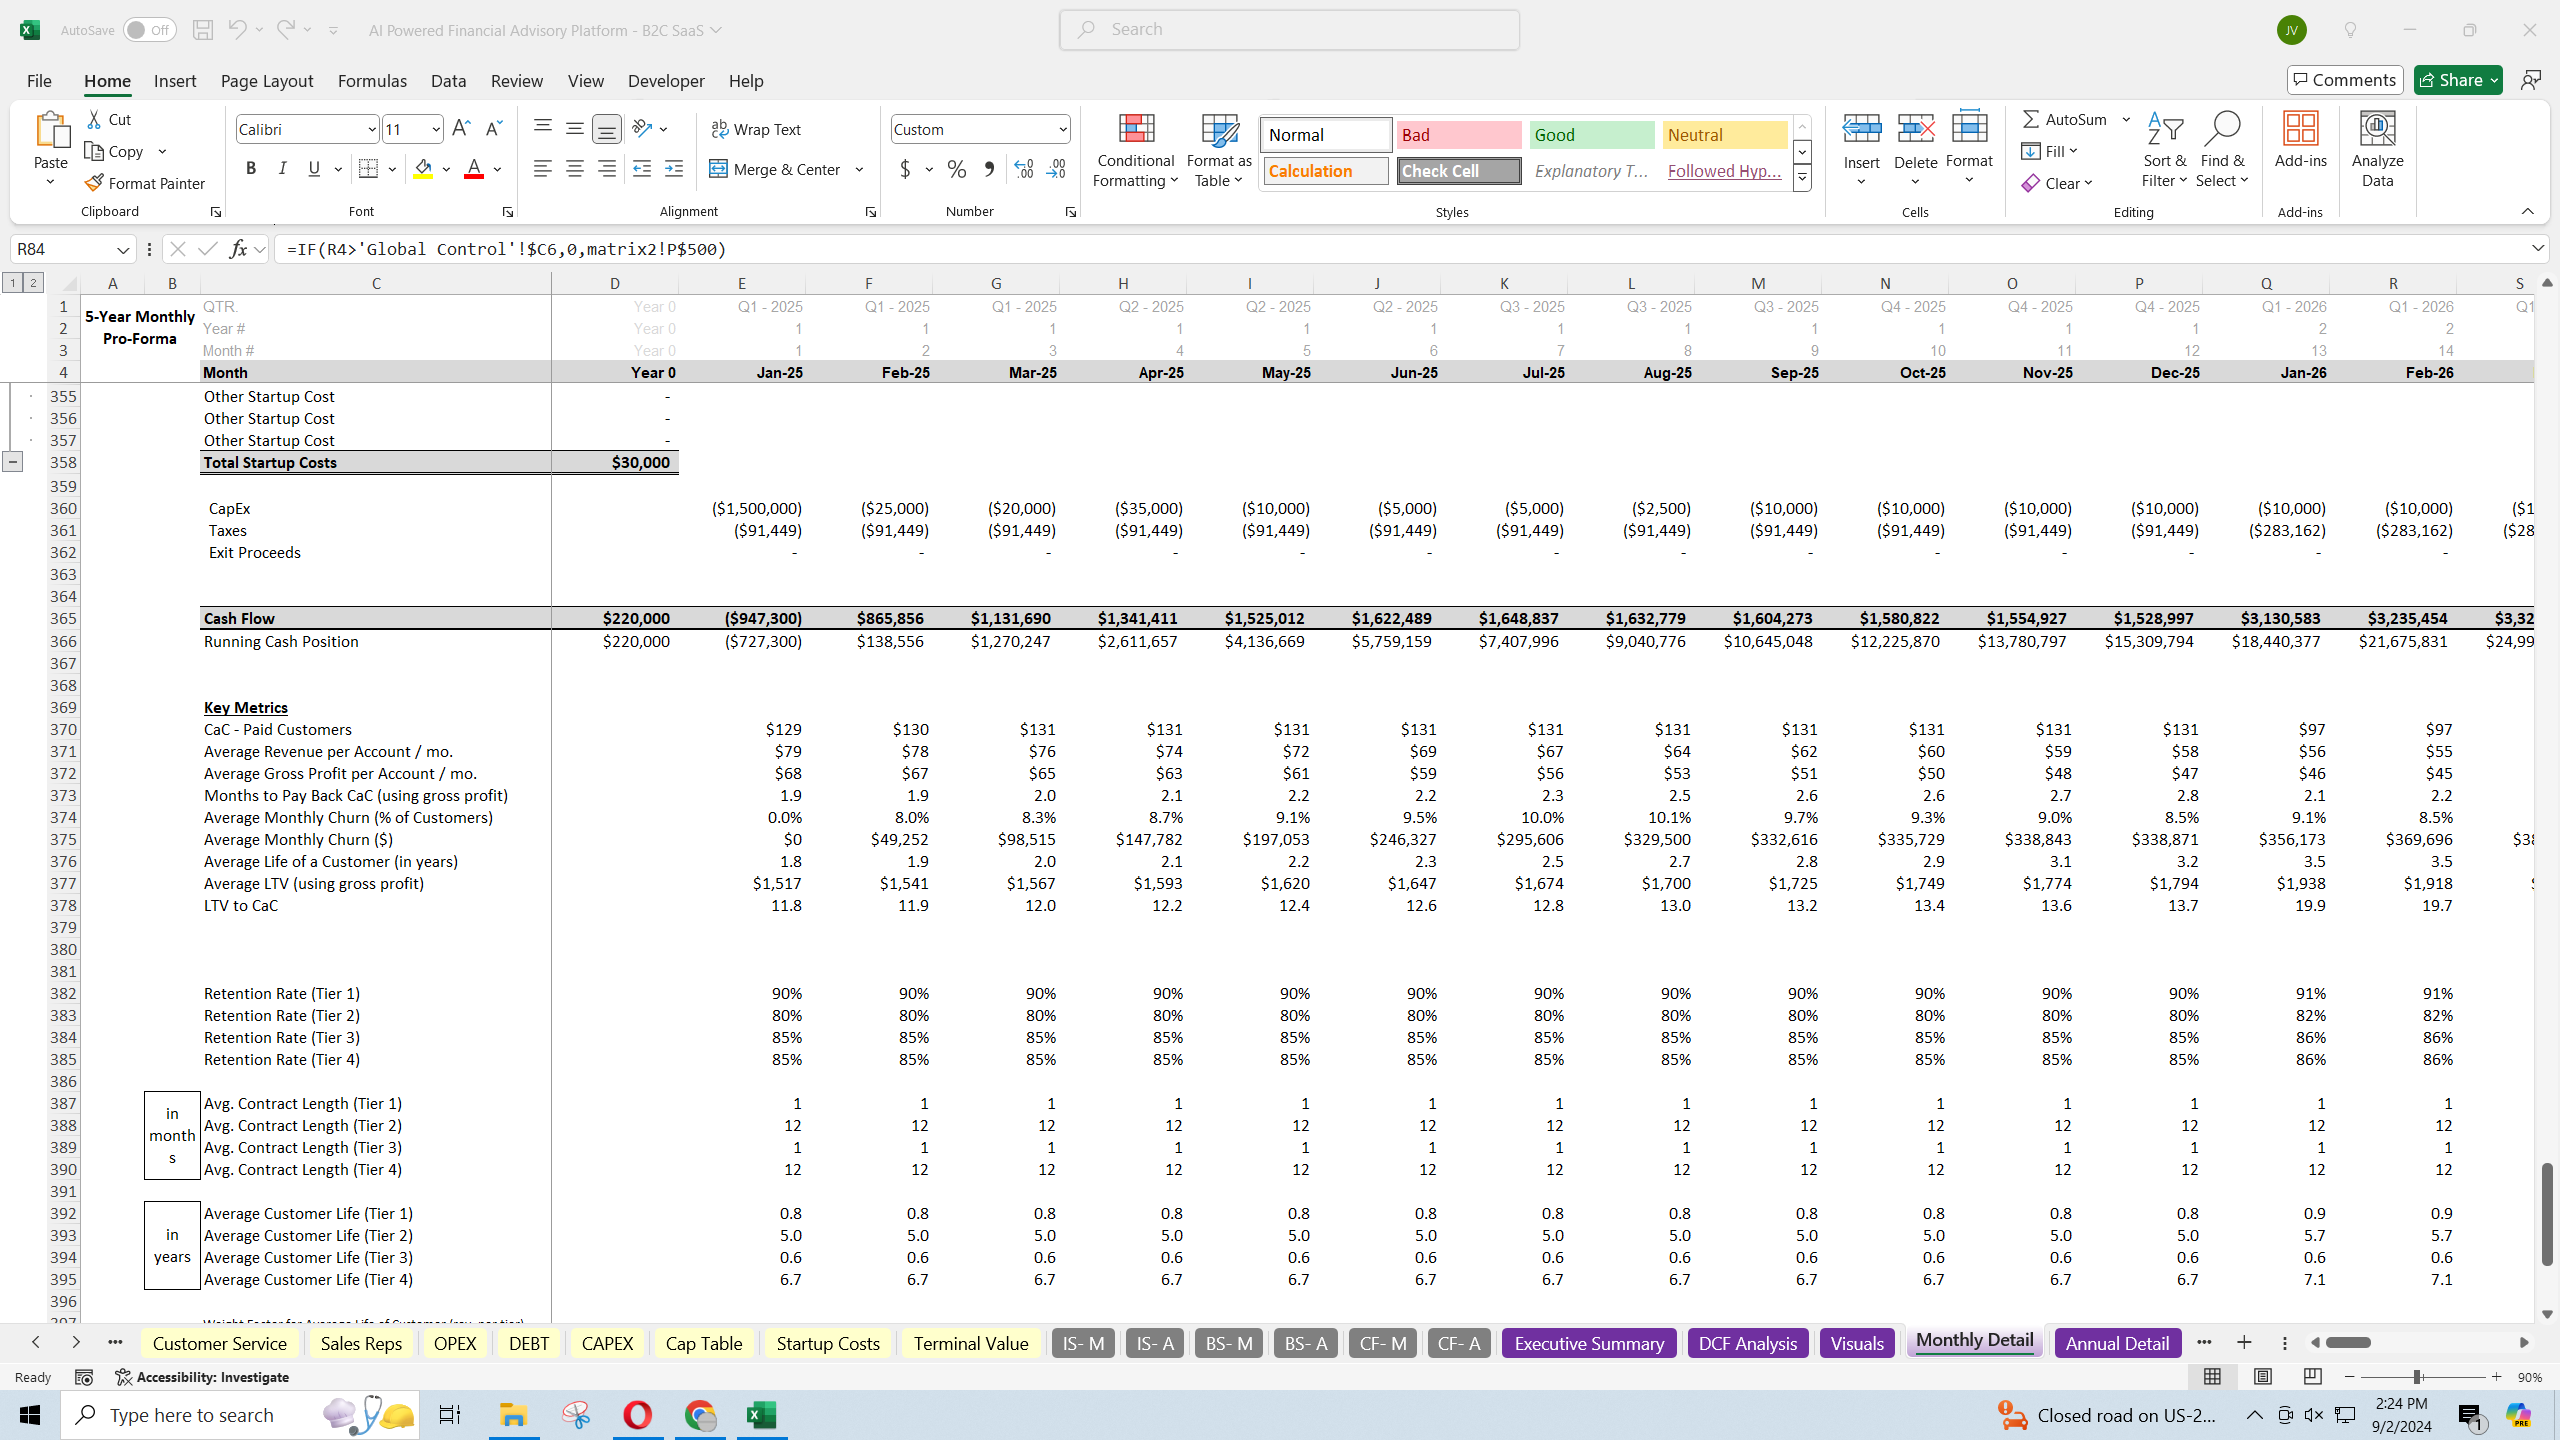2560x1440 pixels.
Task: Click the Share button
Action: point(2458,80)
